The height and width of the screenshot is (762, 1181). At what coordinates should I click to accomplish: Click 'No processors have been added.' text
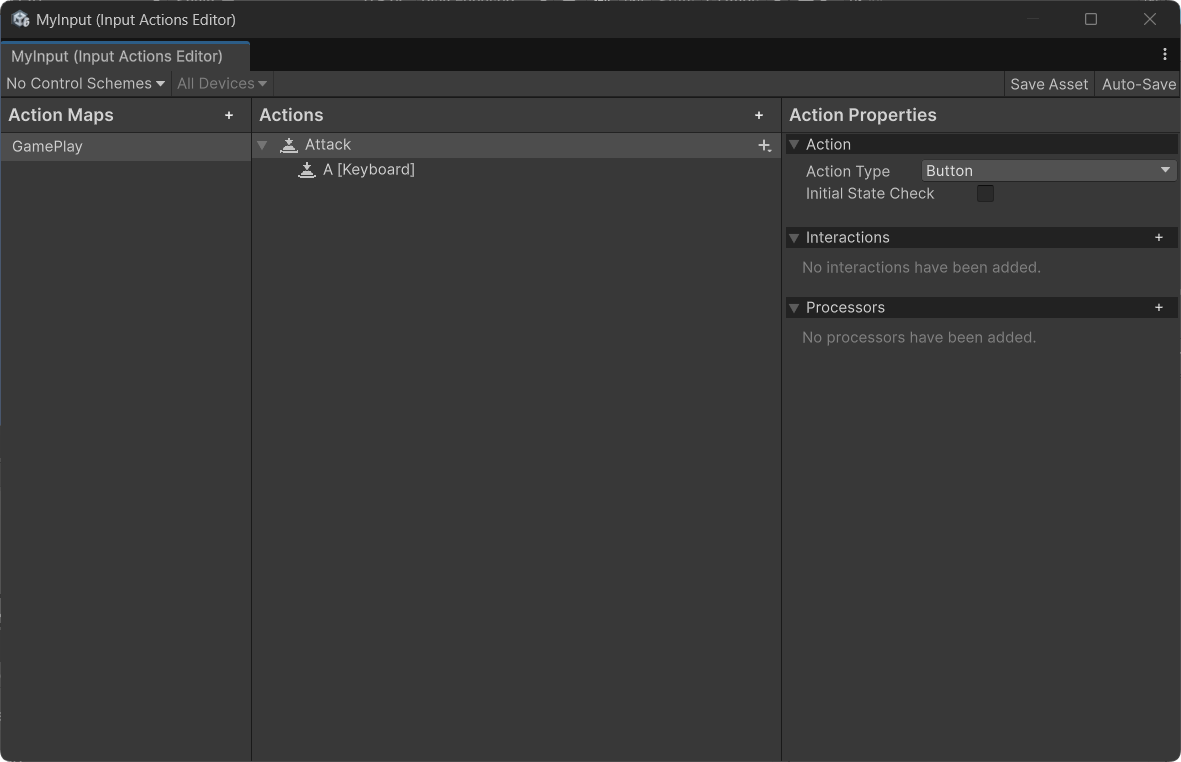pos(919,337)
